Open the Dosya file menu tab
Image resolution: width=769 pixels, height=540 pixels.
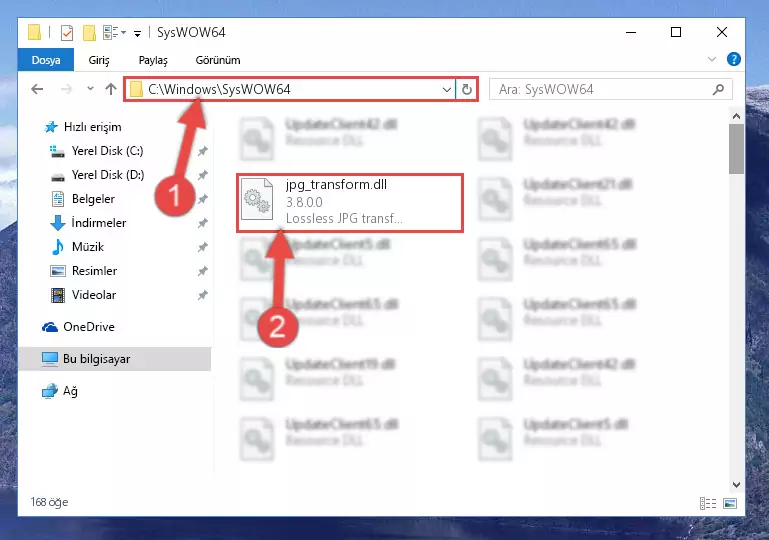coord(46,60)
